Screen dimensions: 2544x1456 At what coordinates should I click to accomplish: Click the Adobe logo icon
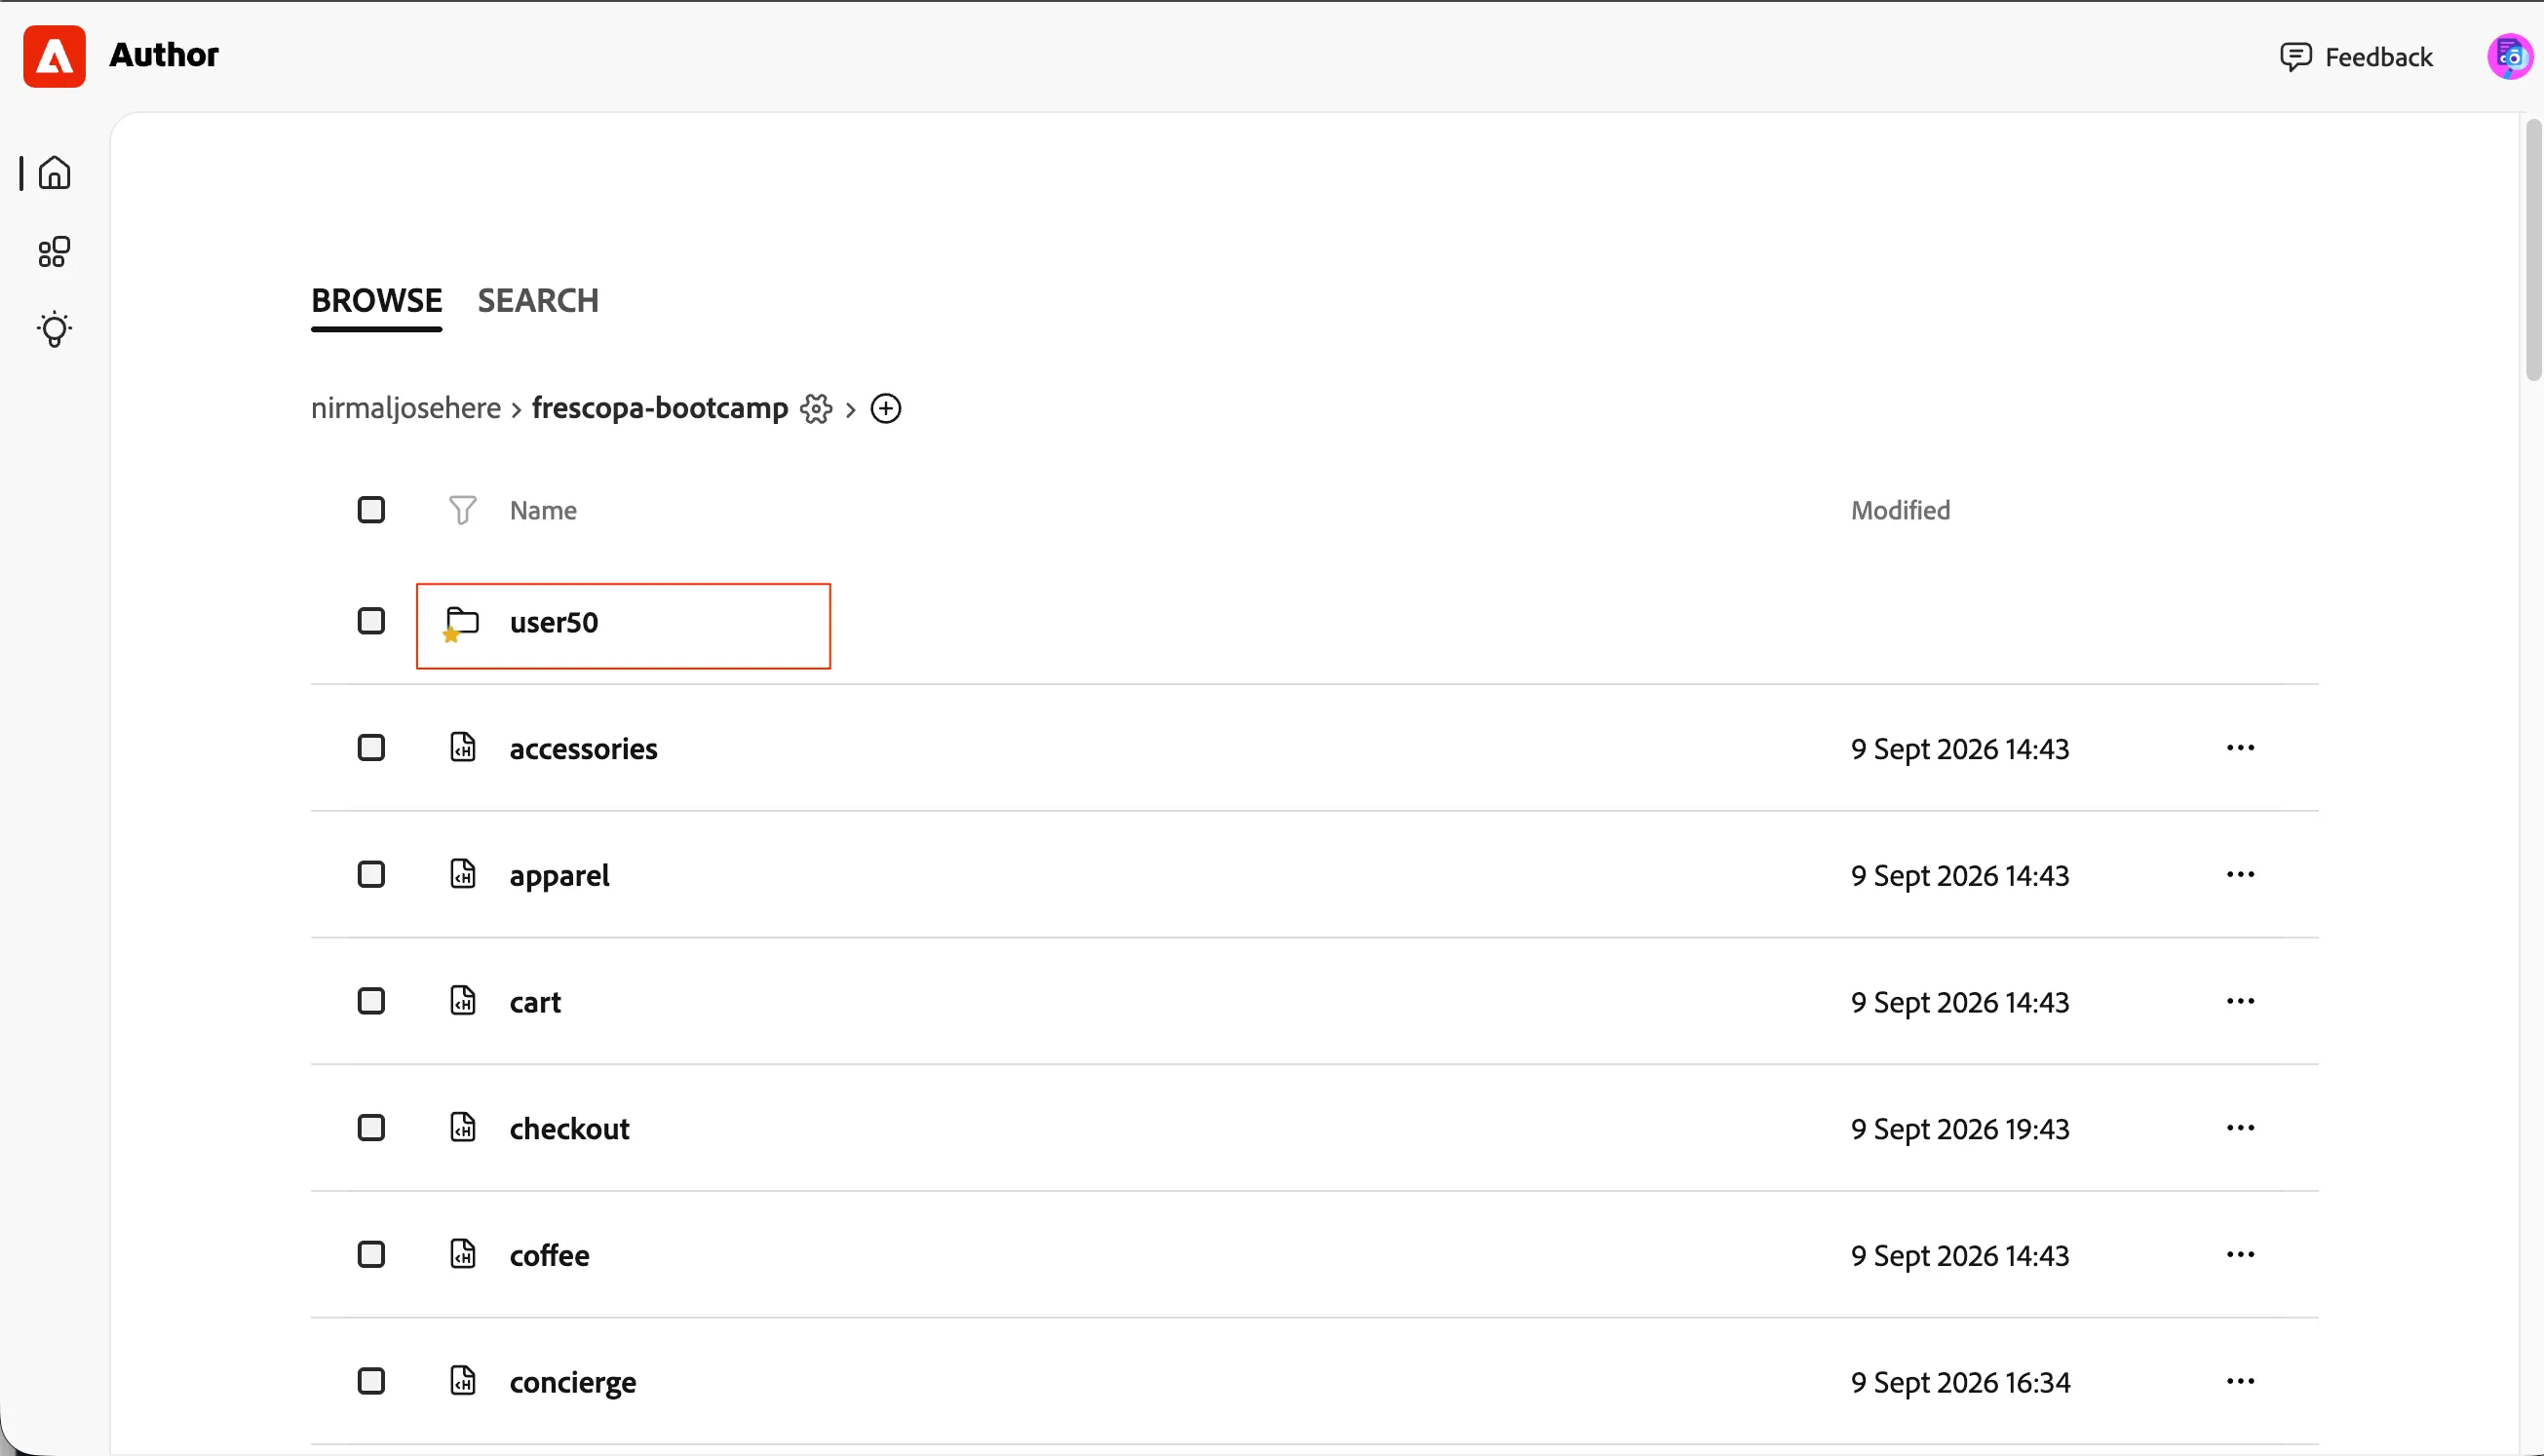(54, 56)
